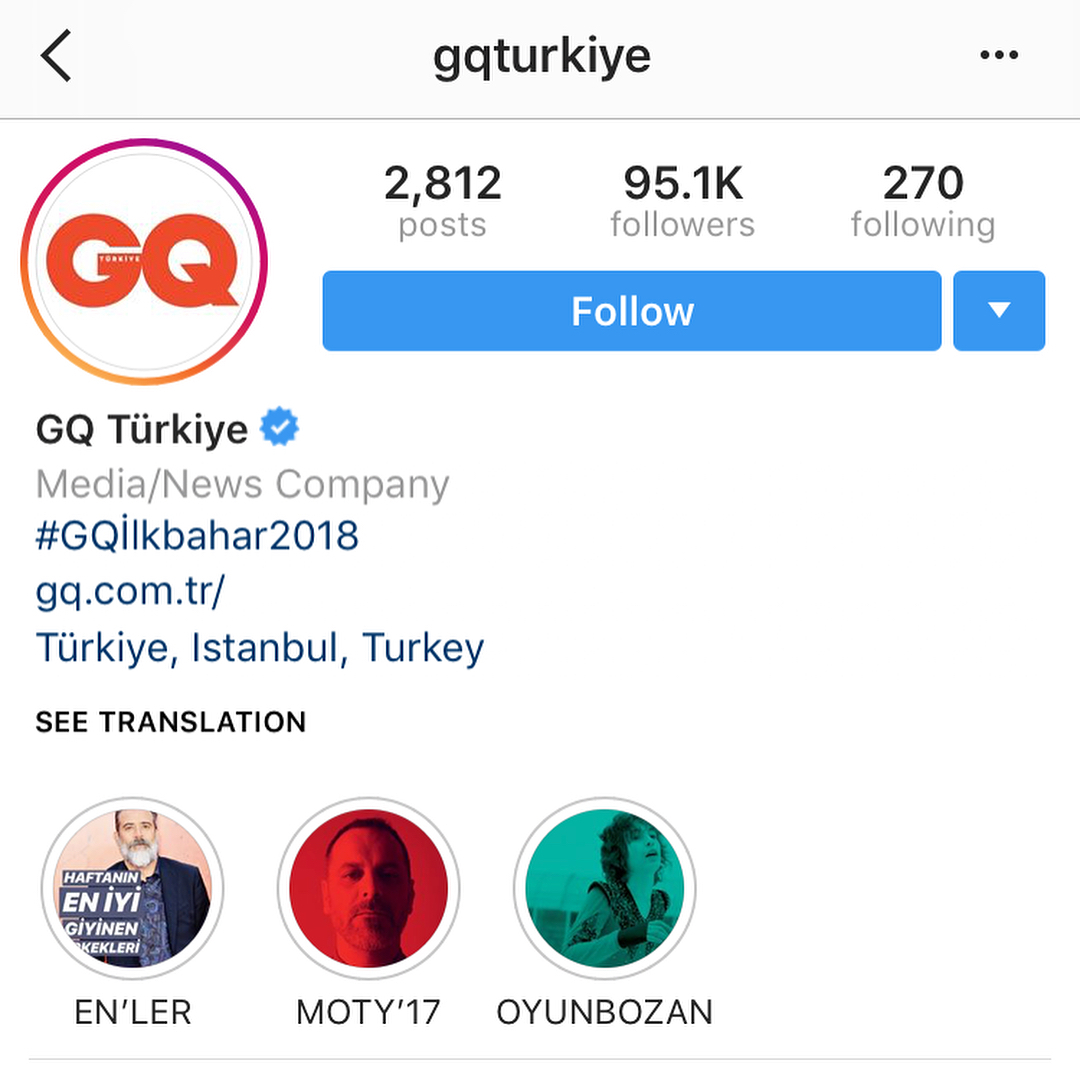Follow the gqturkiye account

click(632, 311)
